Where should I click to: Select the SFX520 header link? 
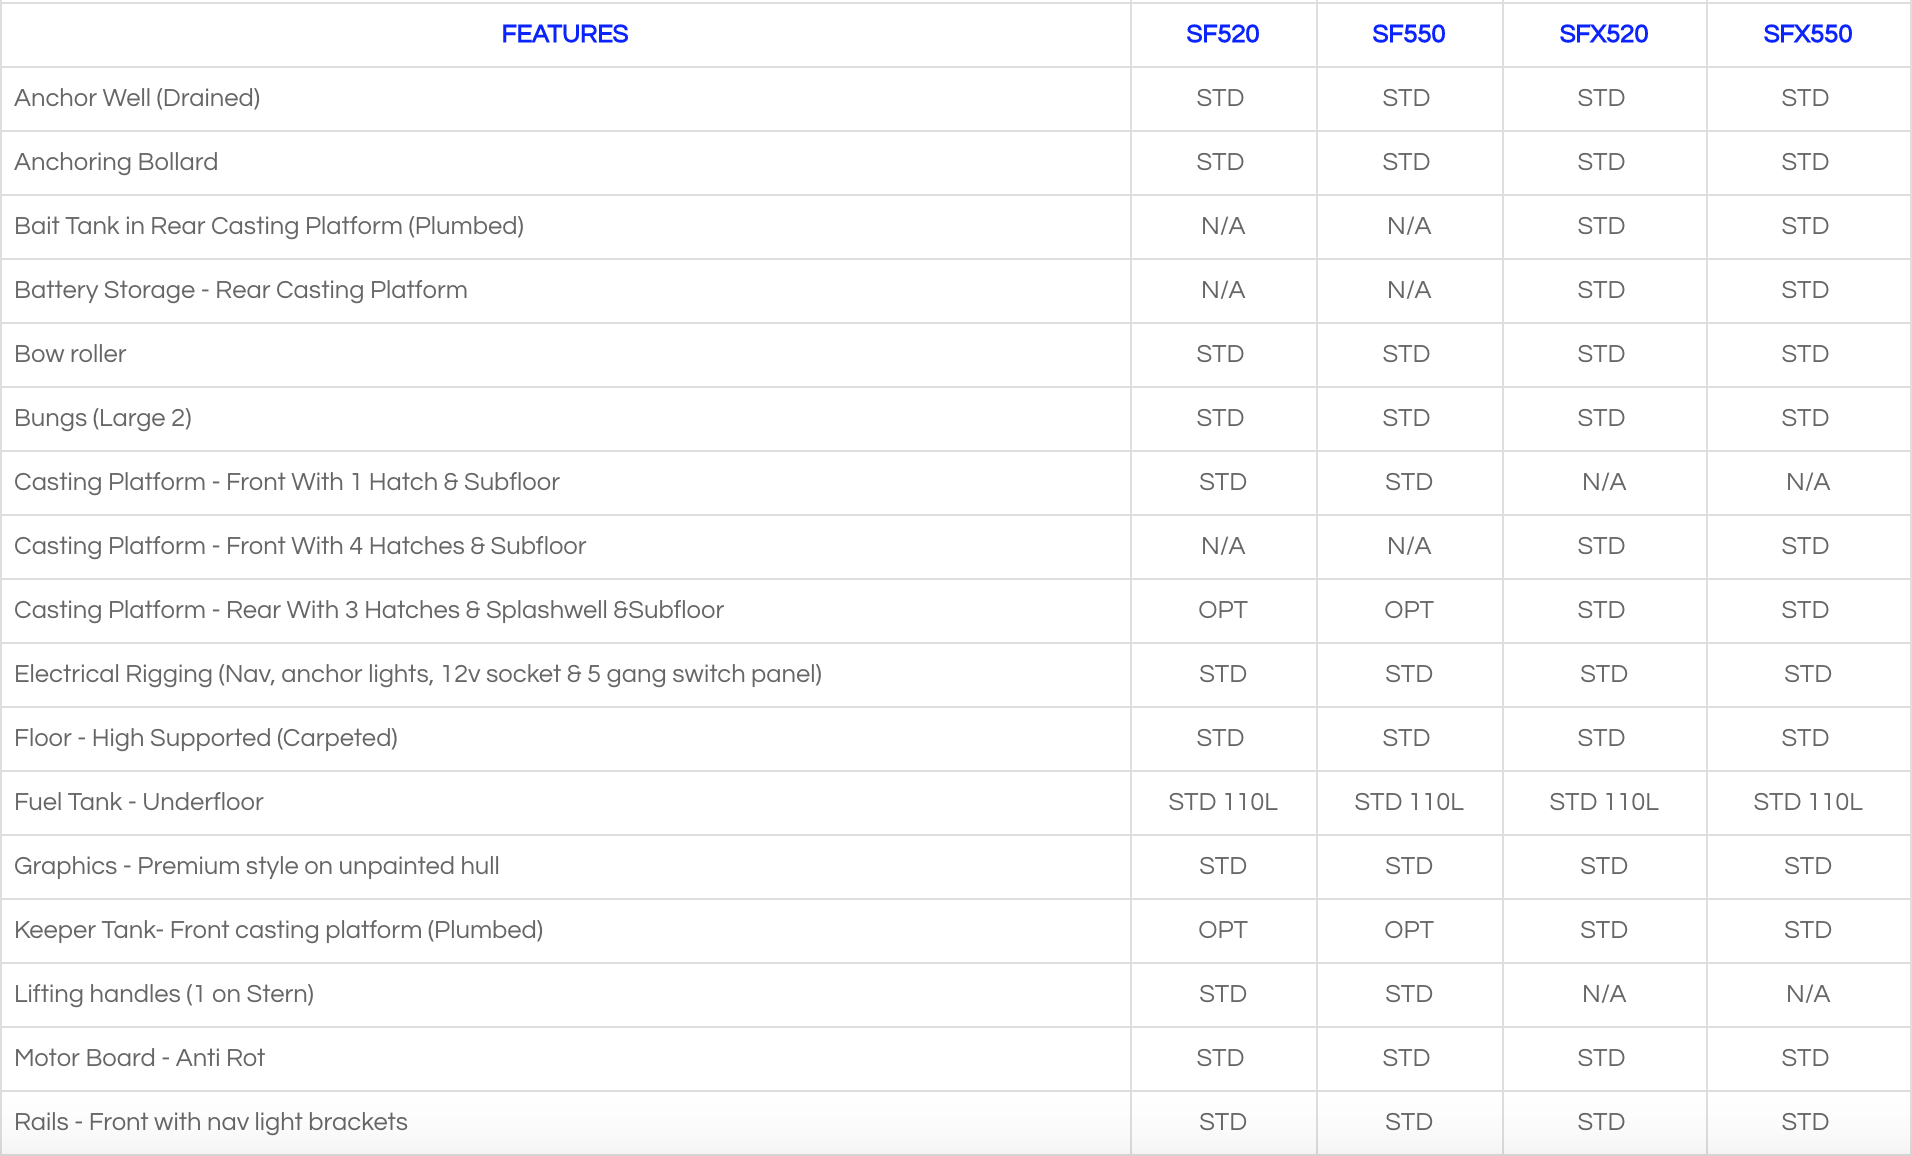(x=1603, y=34)
